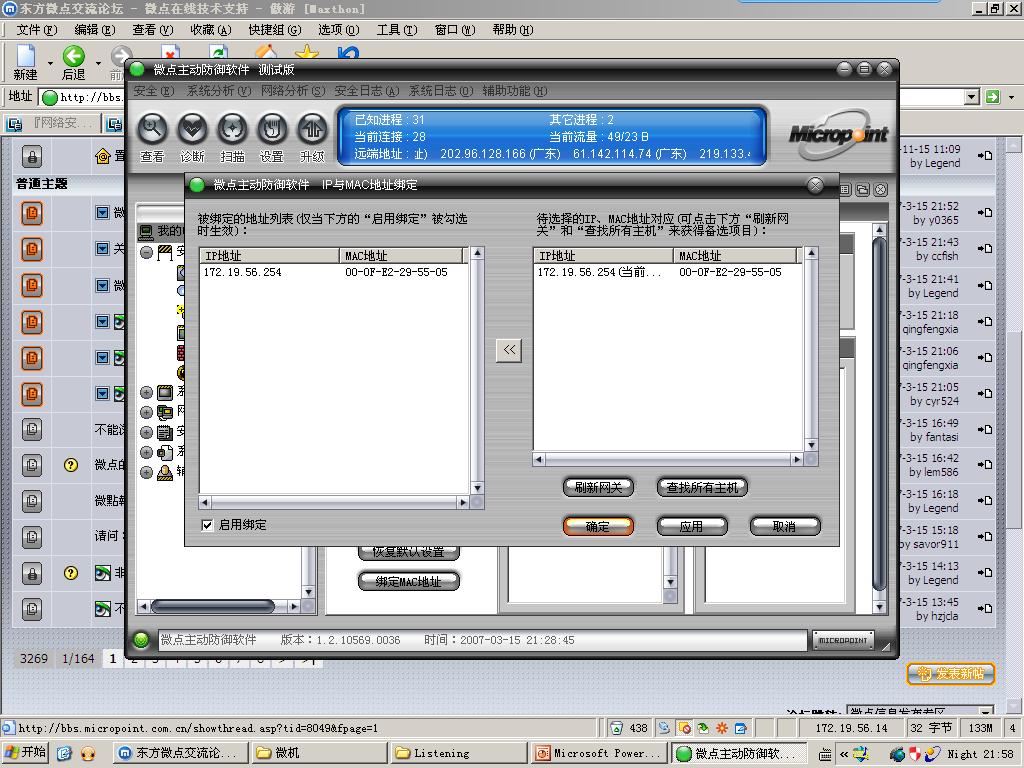1024x768 pixels.
Task: Click the keyboard icon in system tray
Action: (x=825, y=754)
